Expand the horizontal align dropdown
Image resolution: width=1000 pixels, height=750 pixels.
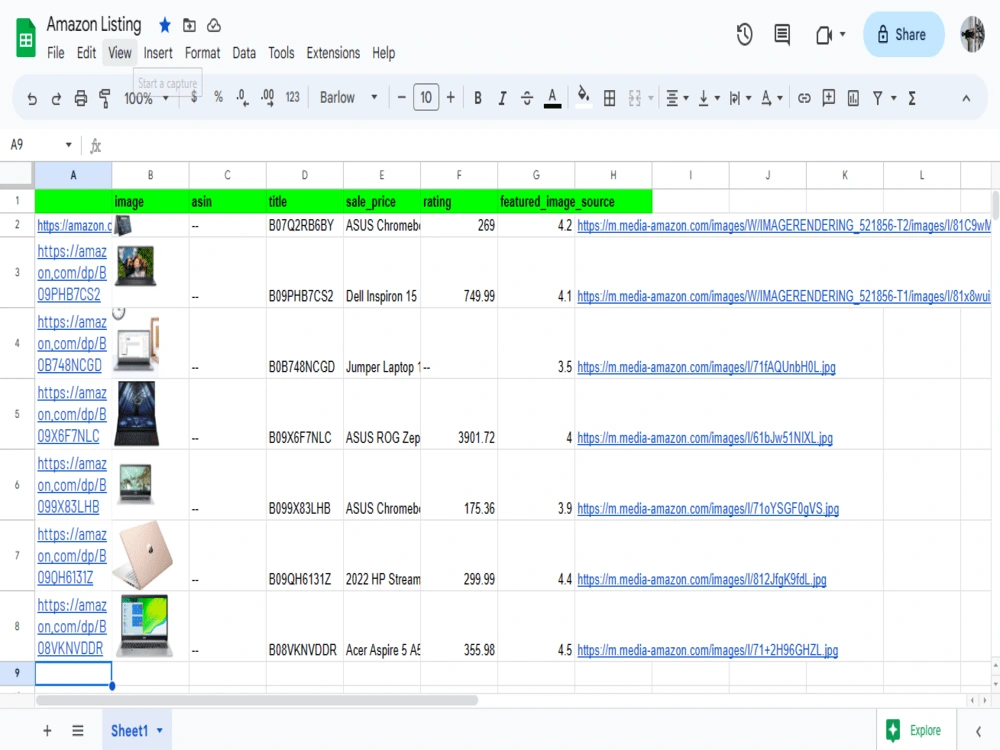tap(686, 98)
